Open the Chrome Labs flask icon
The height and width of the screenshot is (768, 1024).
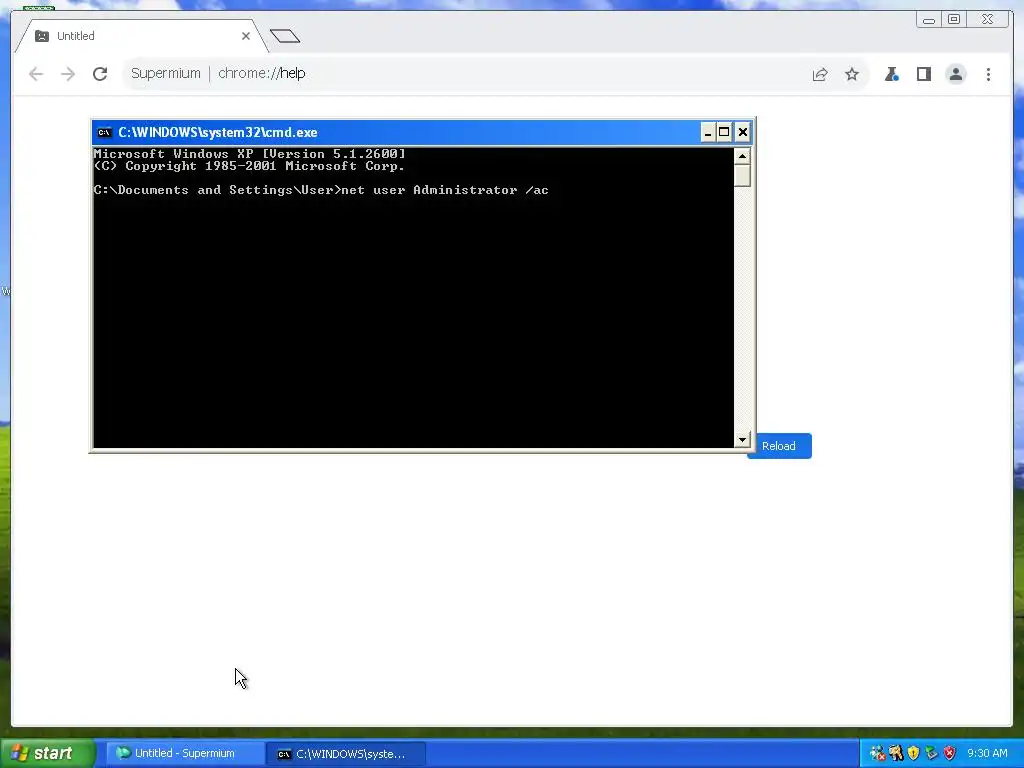(891, 74)
